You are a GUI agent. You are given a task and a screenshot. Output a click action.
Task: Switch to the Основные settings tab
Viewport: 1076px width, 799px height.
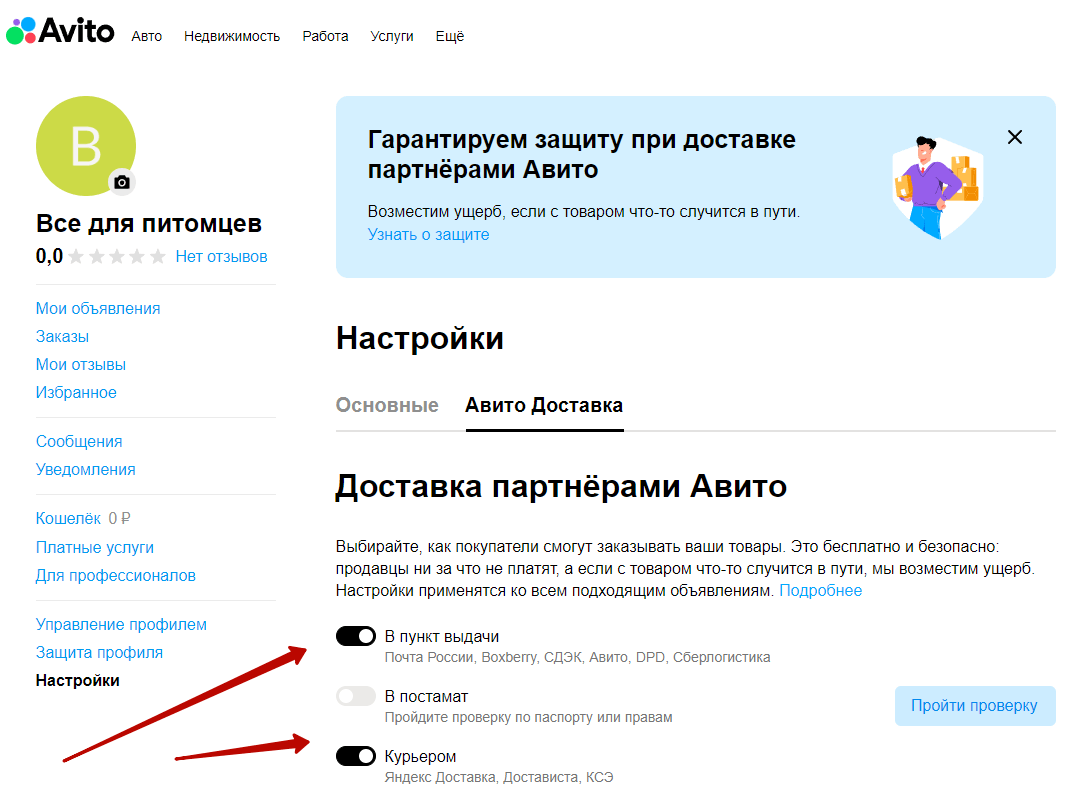coord(387,405)
